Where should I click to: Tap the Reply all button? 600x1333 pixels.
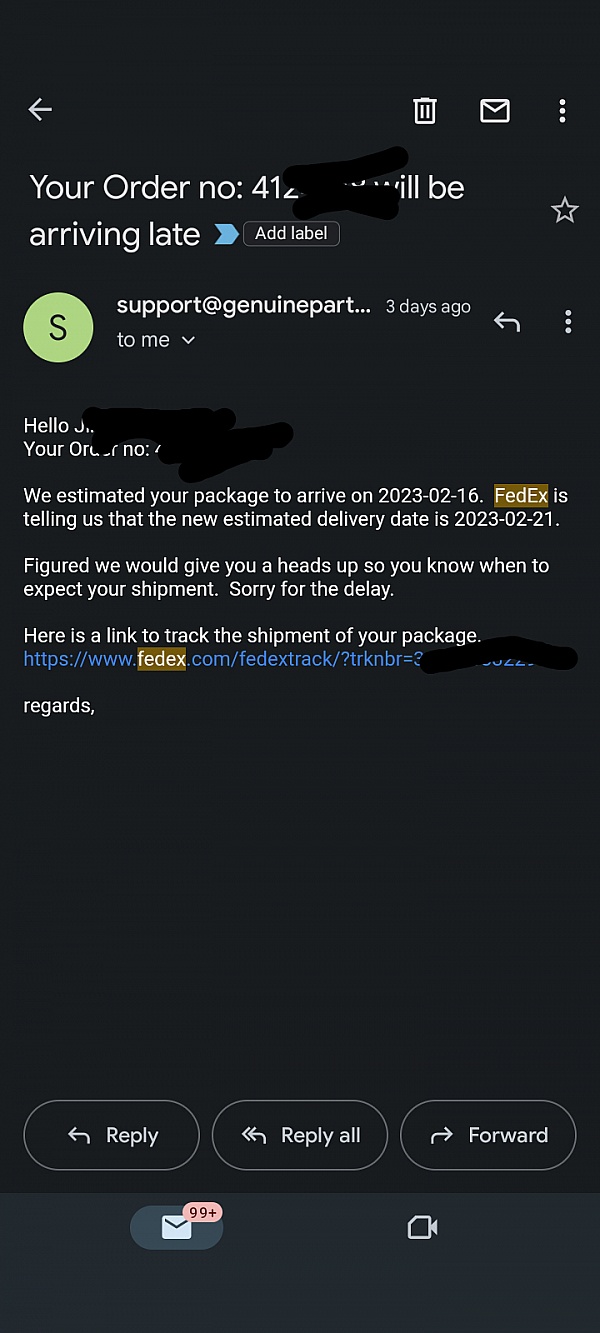coord(300,1135)
